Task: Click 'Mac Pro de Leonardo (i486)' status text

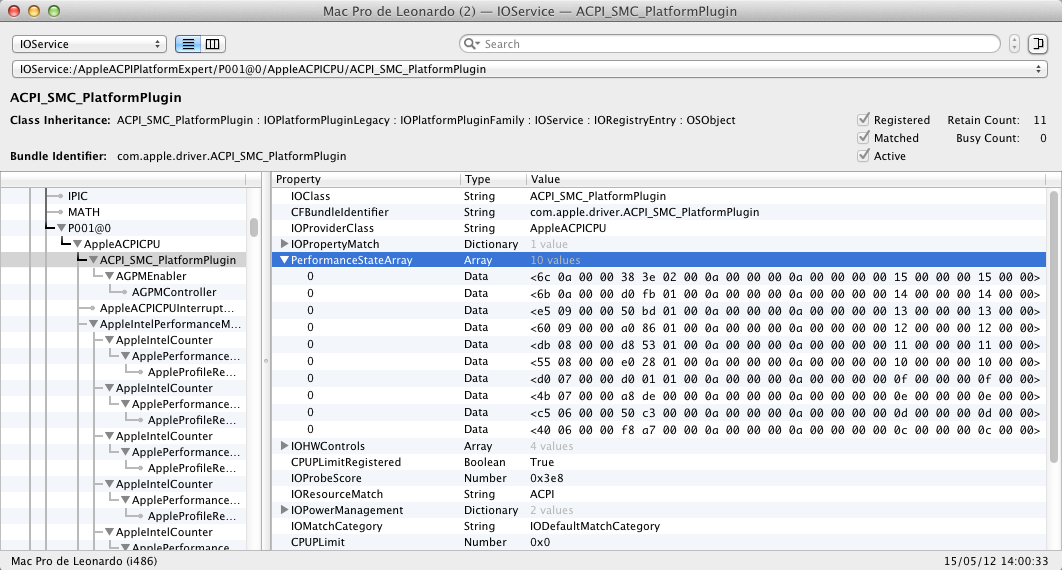Action: pyautogui.click(x=84, y=561)
